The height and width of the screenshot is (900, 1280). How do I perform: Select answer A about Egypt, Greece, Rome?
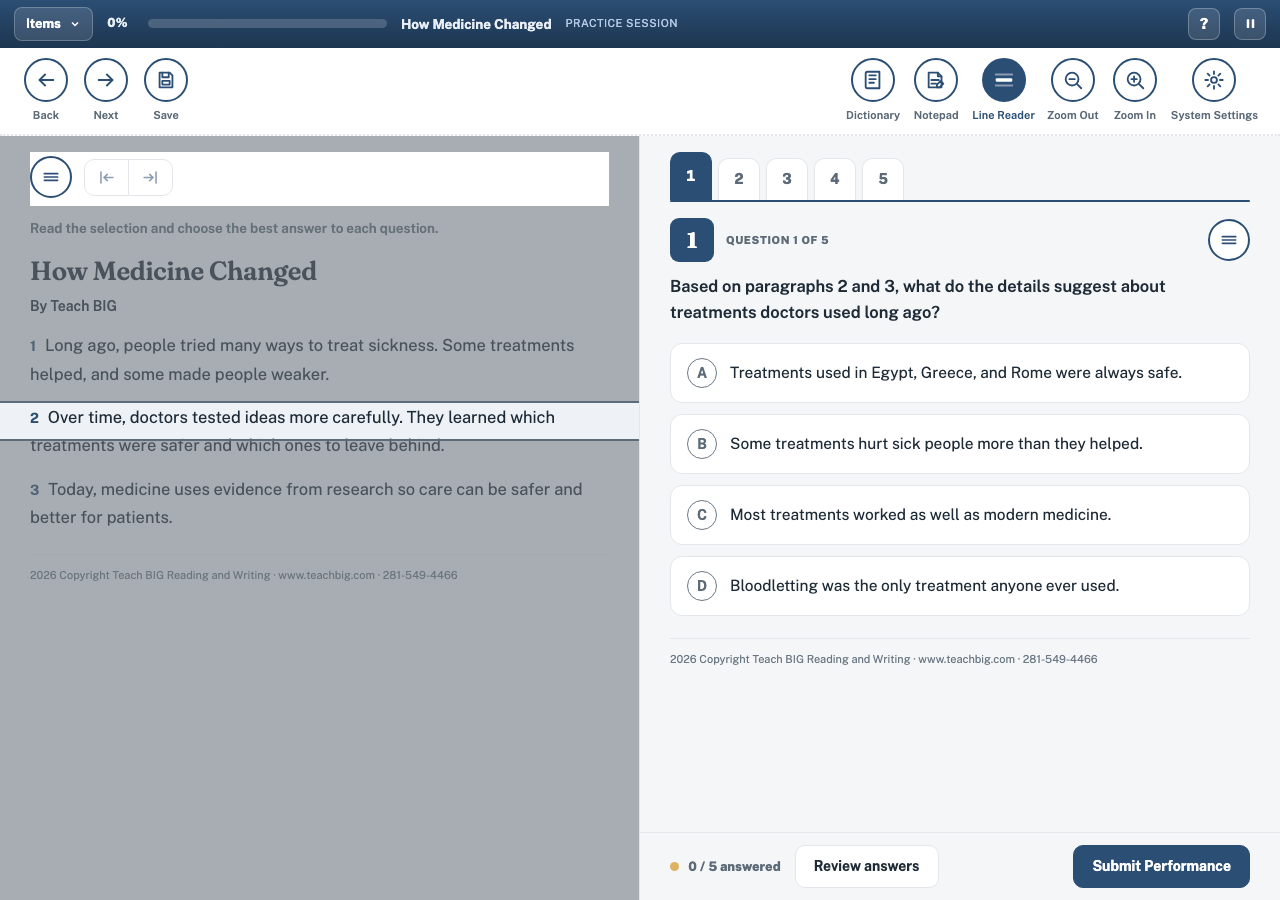pyautogui.click(x=960, y=373)
